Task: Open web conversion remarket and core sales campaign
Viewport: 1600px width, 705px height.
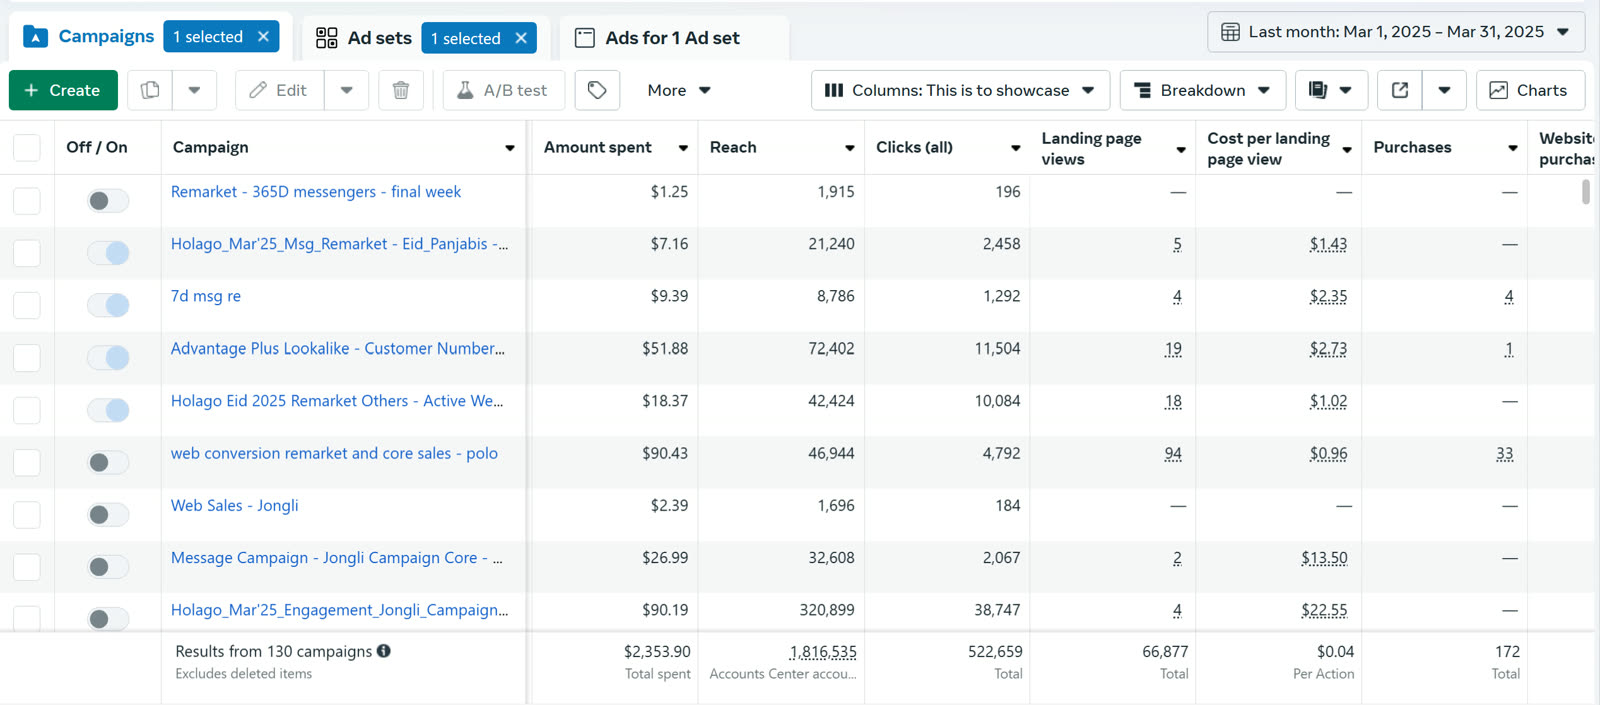Action: pyautogui.click(x=334, y=453)
